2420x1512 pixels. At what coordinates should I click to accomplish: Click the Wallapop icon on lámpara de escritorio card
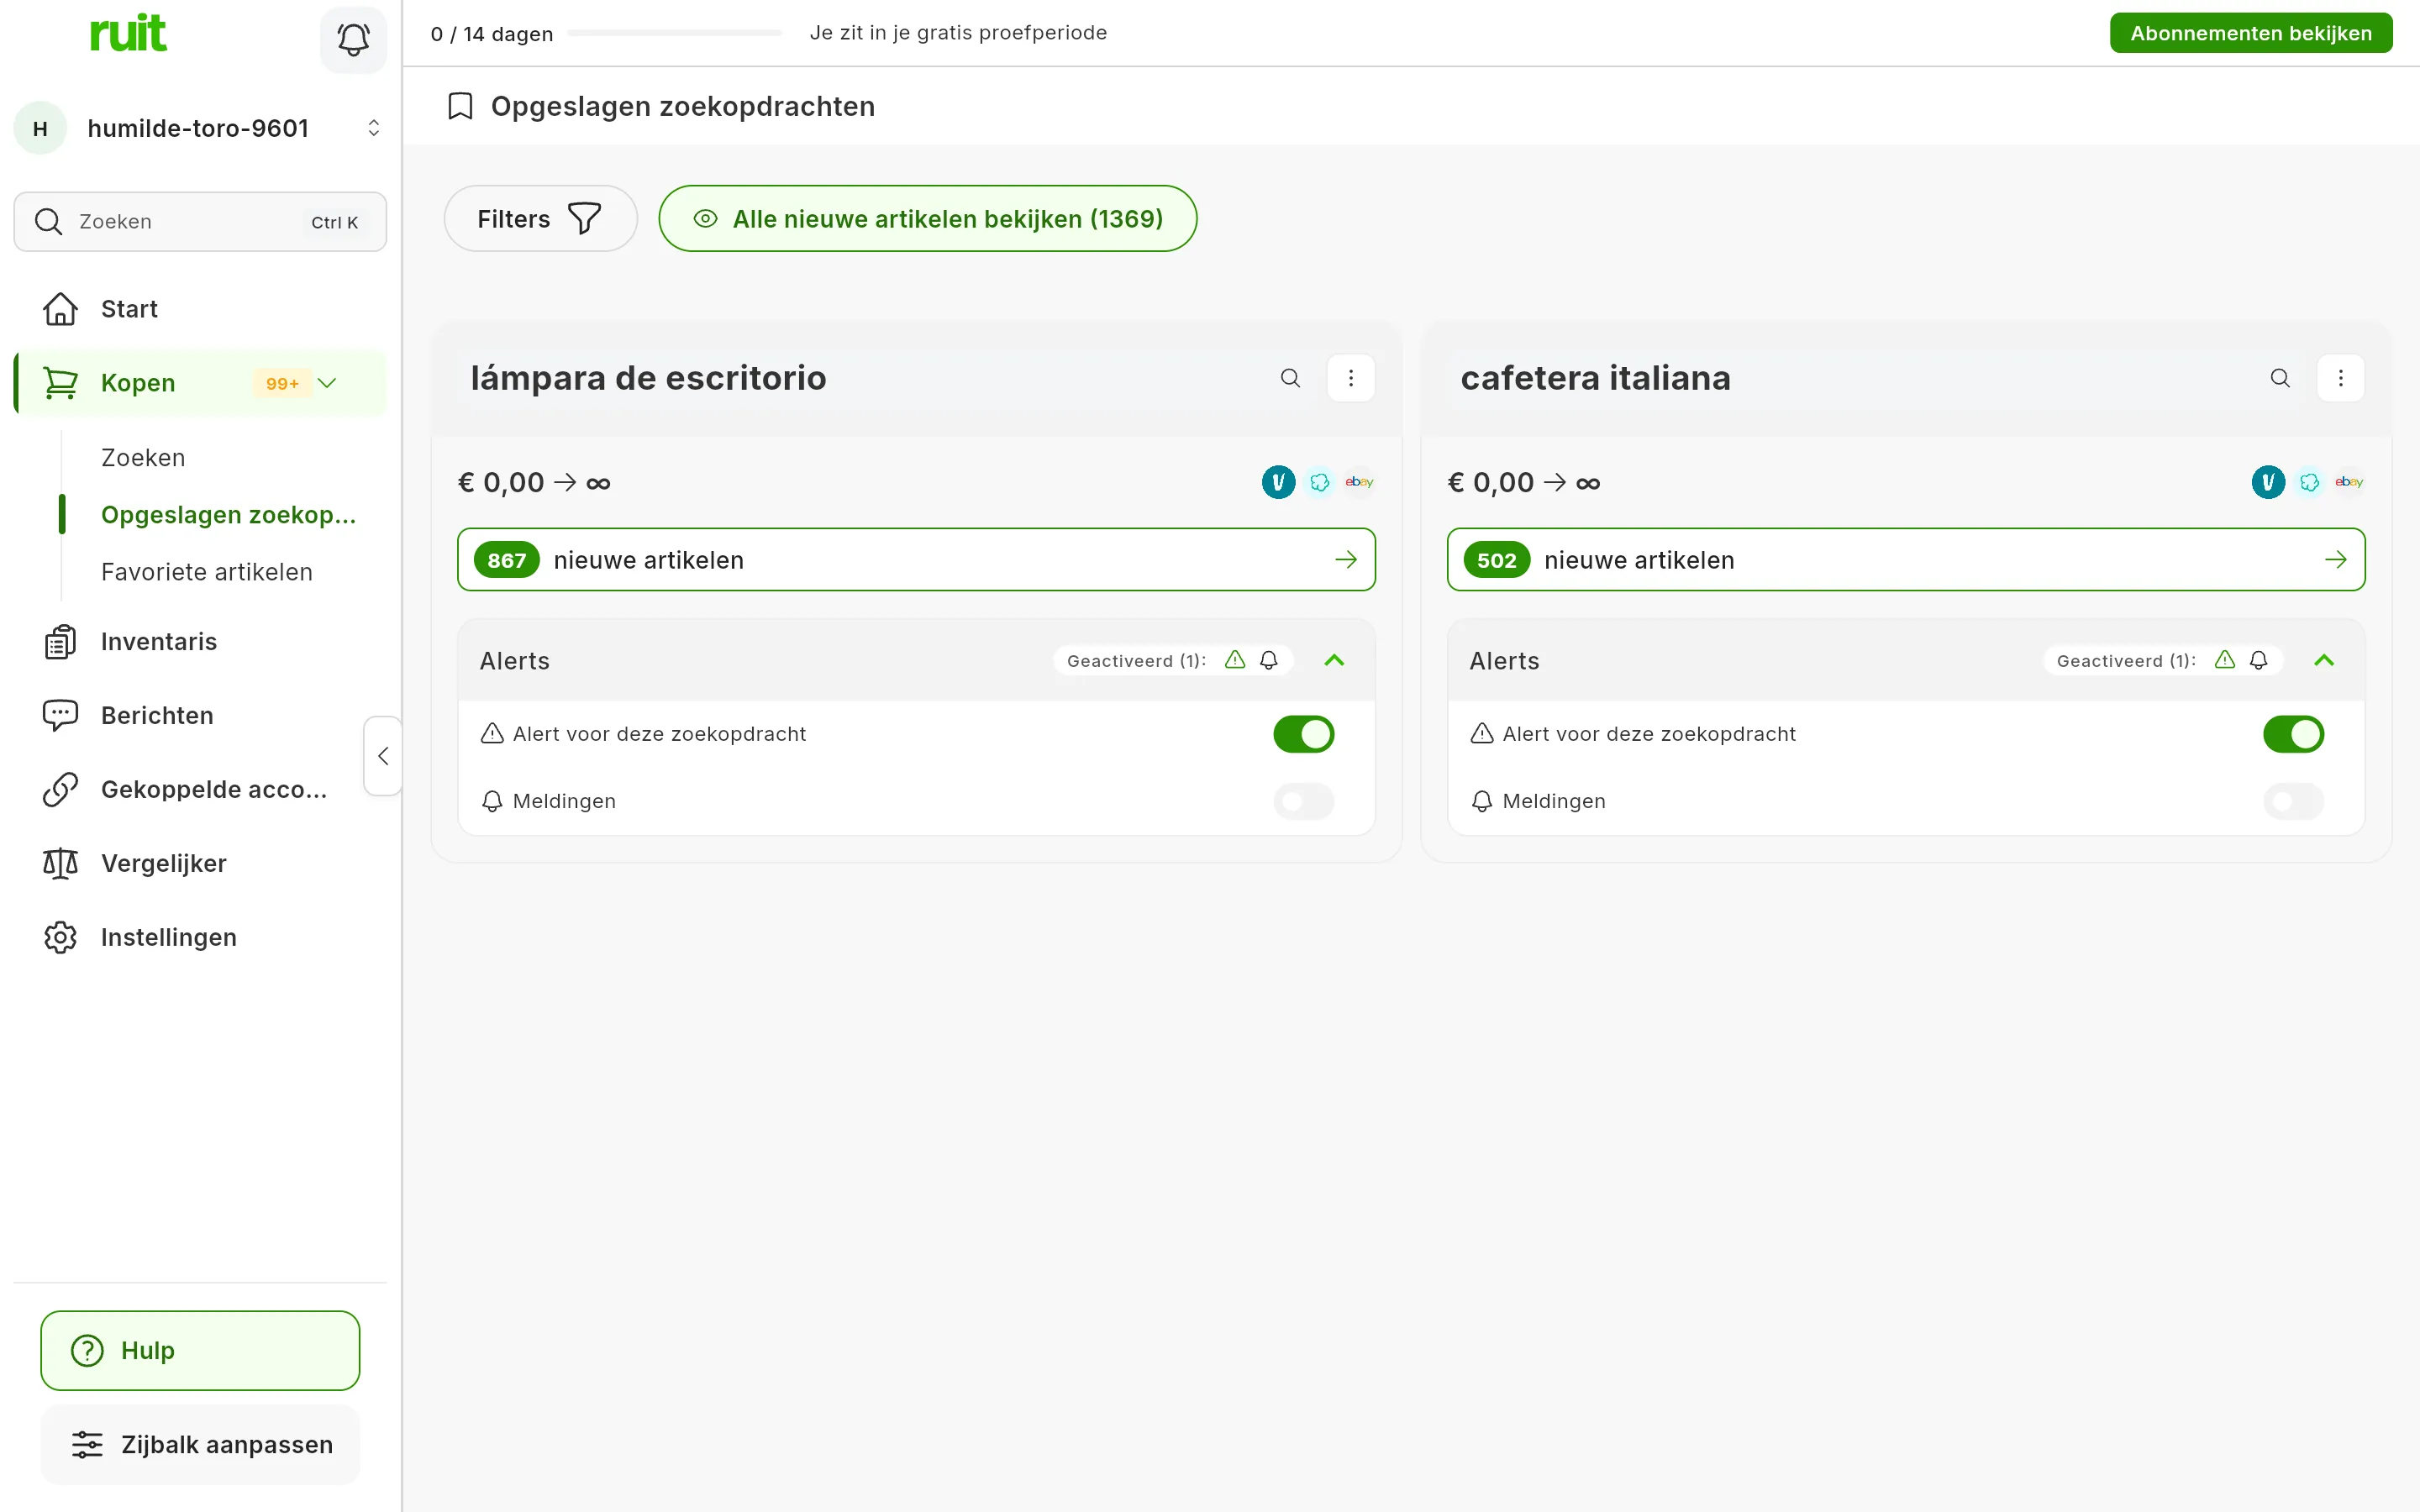tap(1319, 482)
